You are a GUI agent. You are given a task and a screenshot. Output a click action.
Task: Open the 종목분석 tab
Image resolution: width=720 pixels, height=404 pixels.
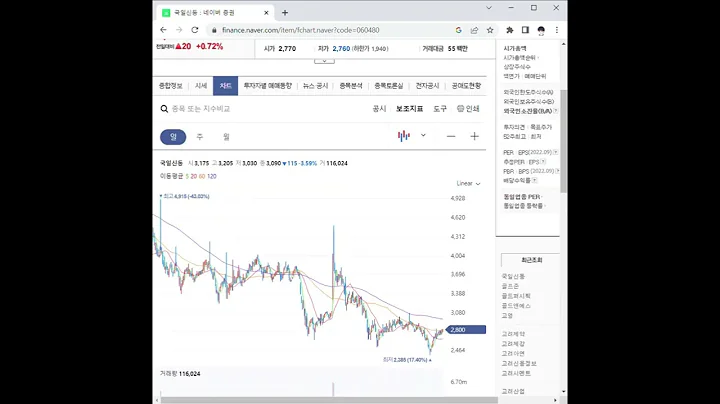pyautogui.click(x=351, y=86)
